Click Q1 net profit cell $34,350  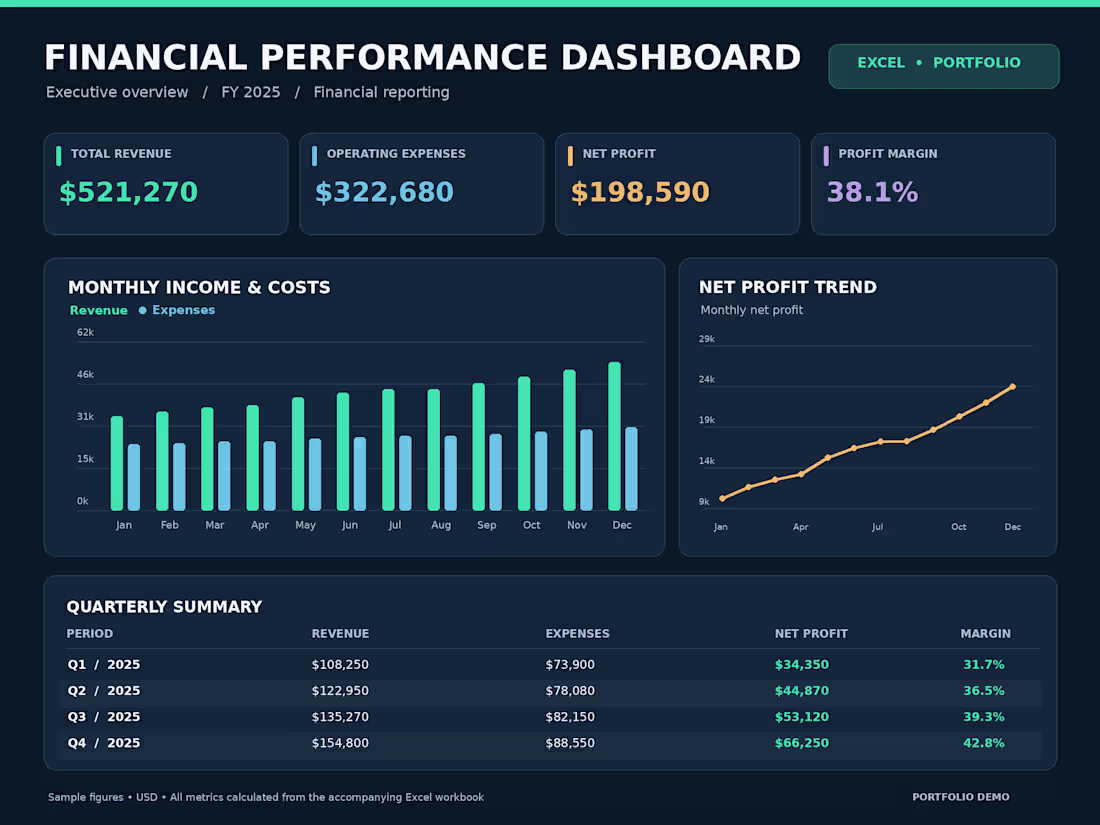[x=802, y=664]
